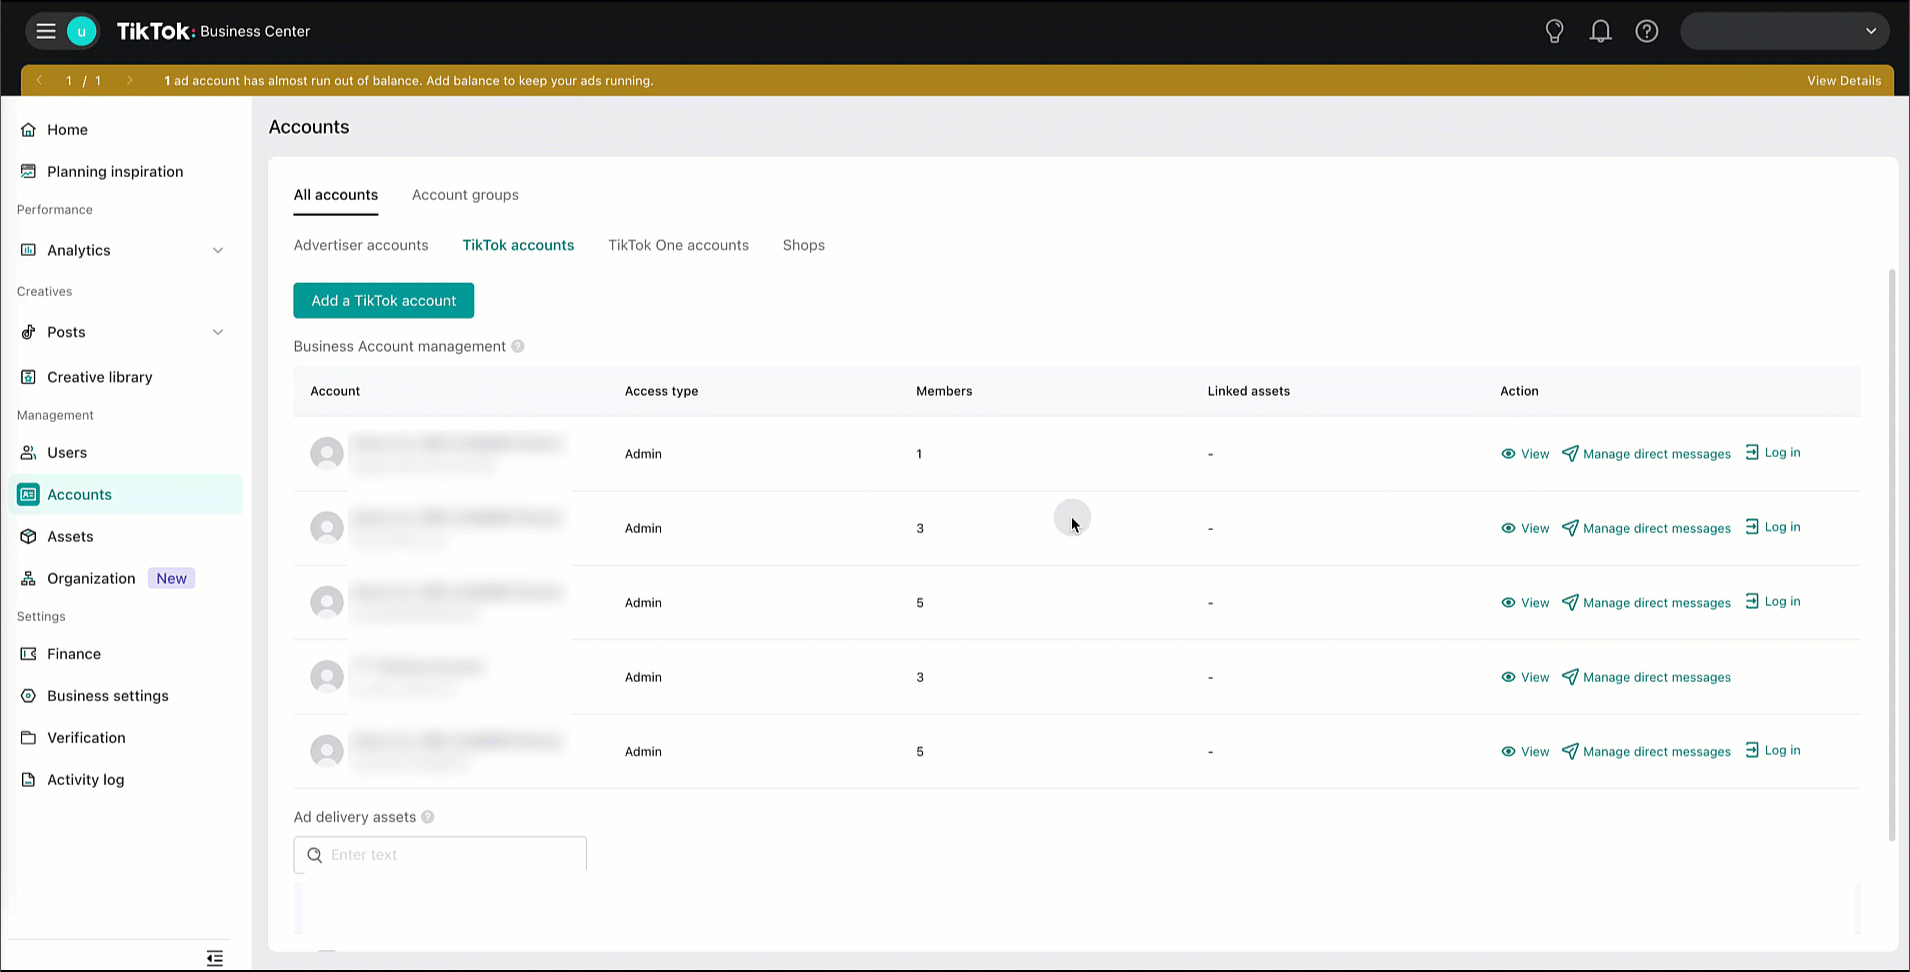Open the help question mark icon
The image size is (1910, 972).
[x=1647, y=31]
